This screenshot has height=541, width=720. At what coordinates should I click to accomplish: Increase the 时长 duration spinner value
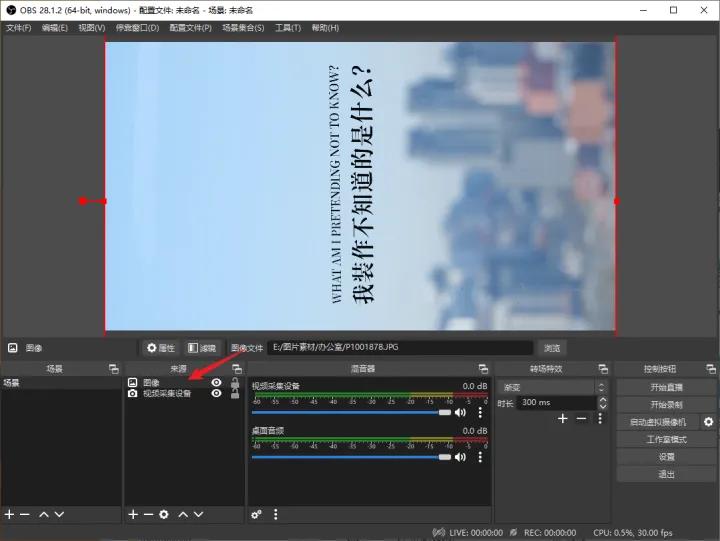pos(601,399)
